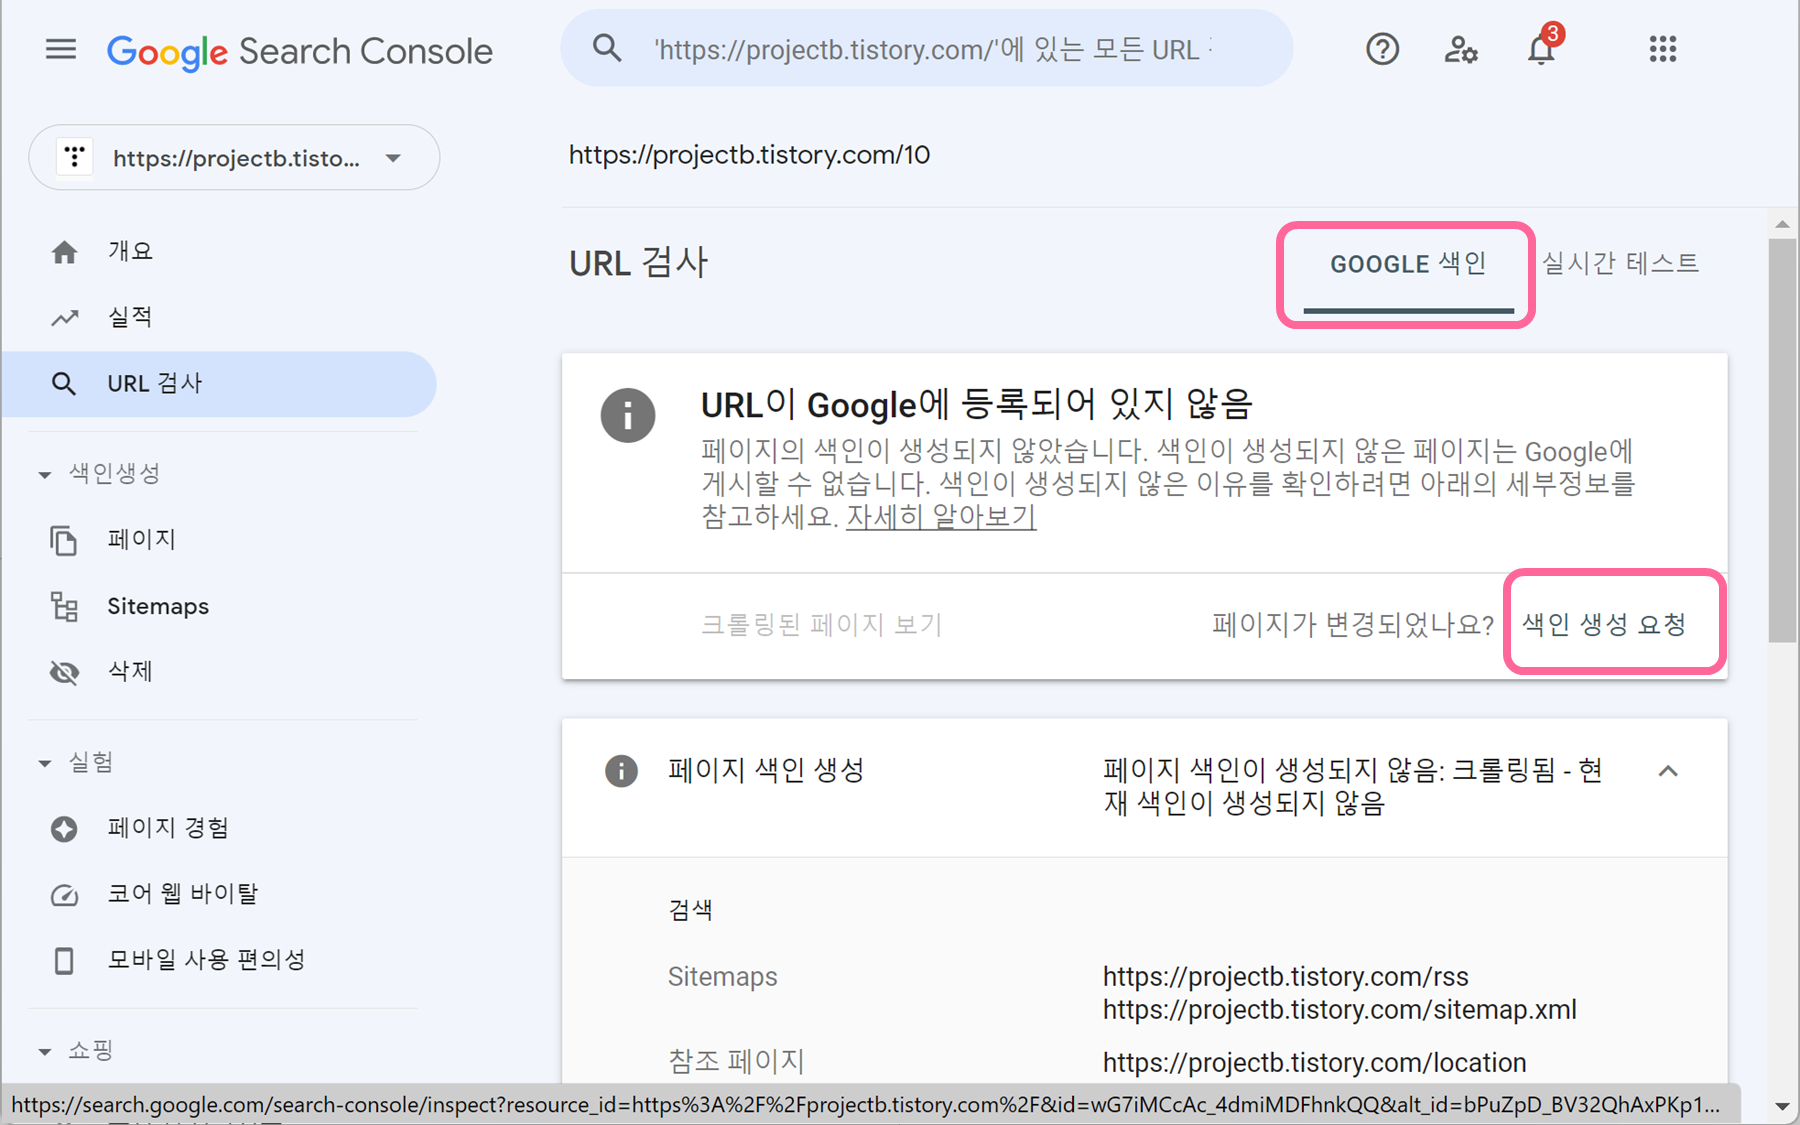Collapse the 색인생성 sidebar section

pos(45,475)
